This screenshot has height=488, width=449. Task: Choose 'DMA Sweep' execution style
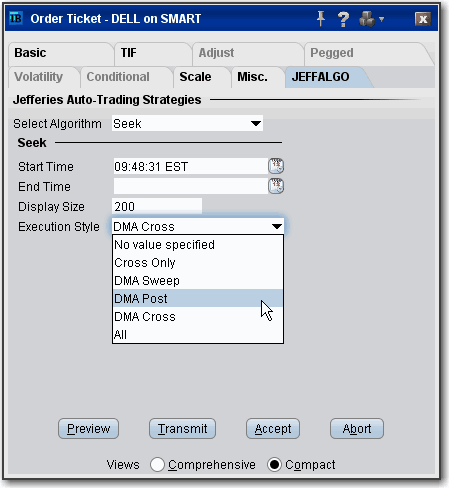(198, 281)
